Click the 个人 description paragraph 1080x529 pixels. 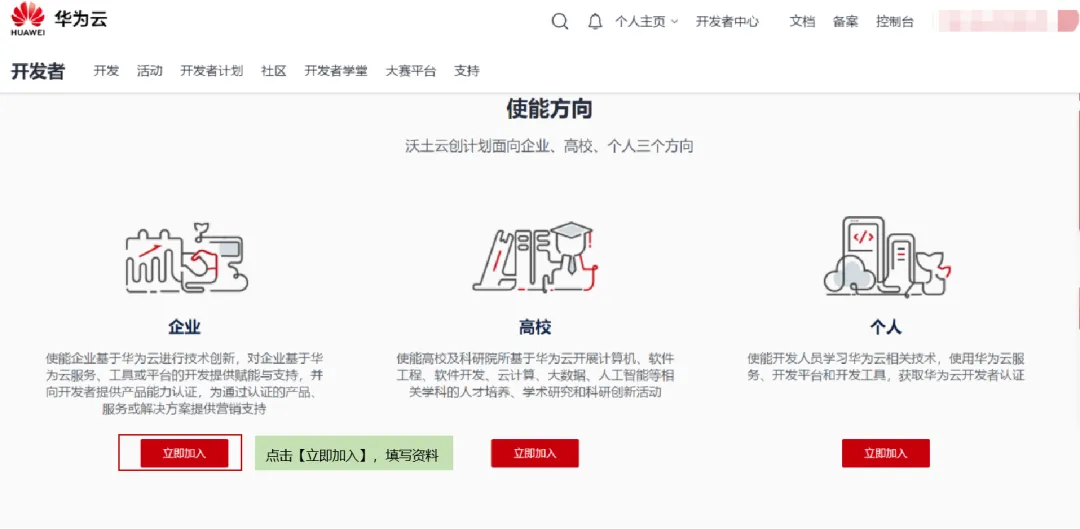(x=886, y=367)
